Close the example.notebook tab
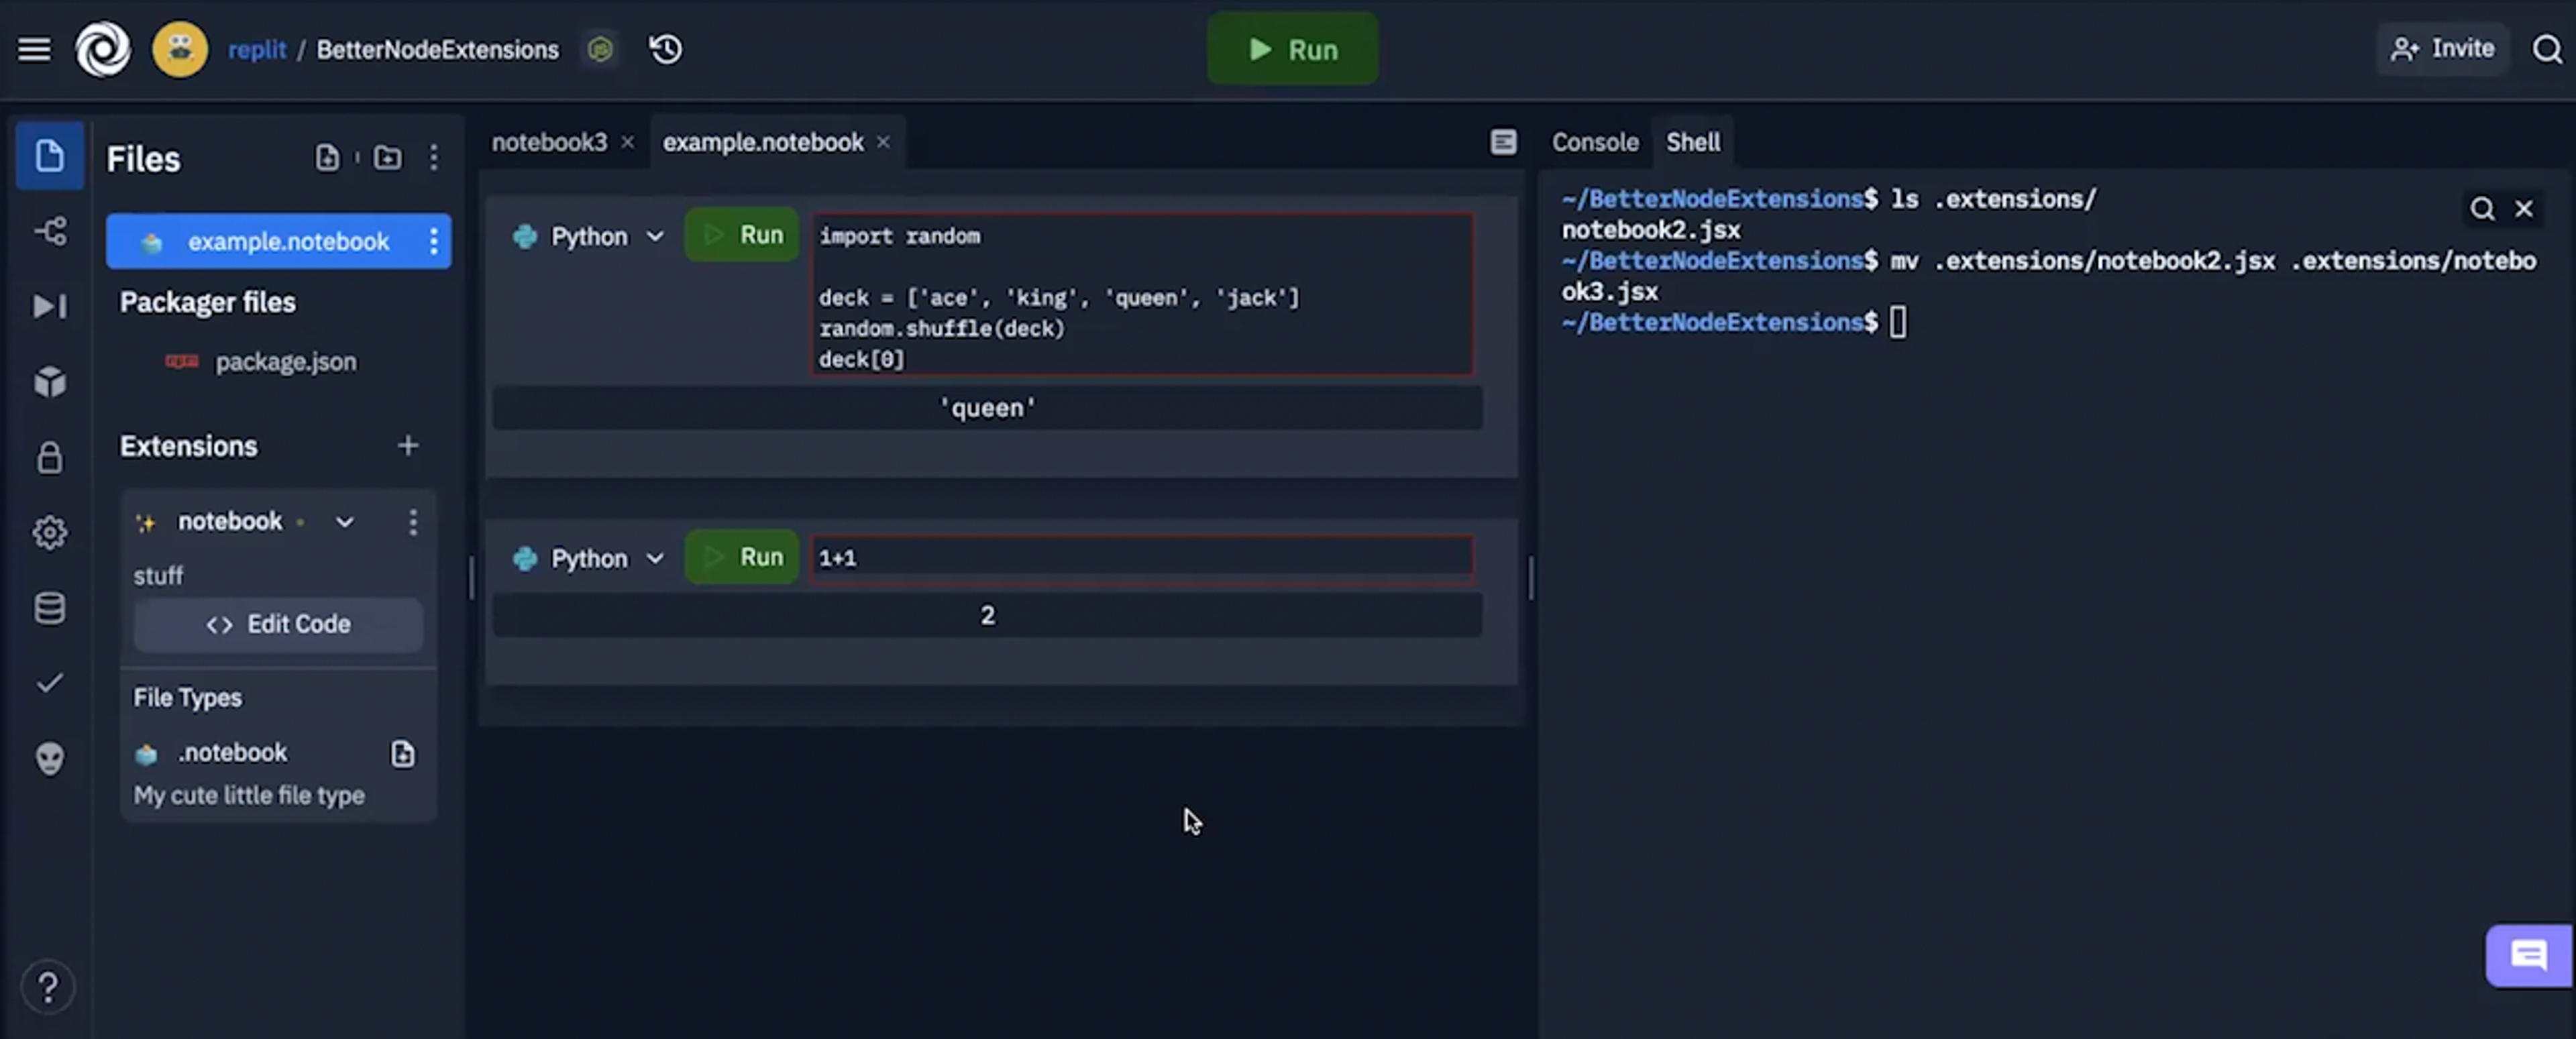Screen dimensions: 2576x1039 [883, 142]
